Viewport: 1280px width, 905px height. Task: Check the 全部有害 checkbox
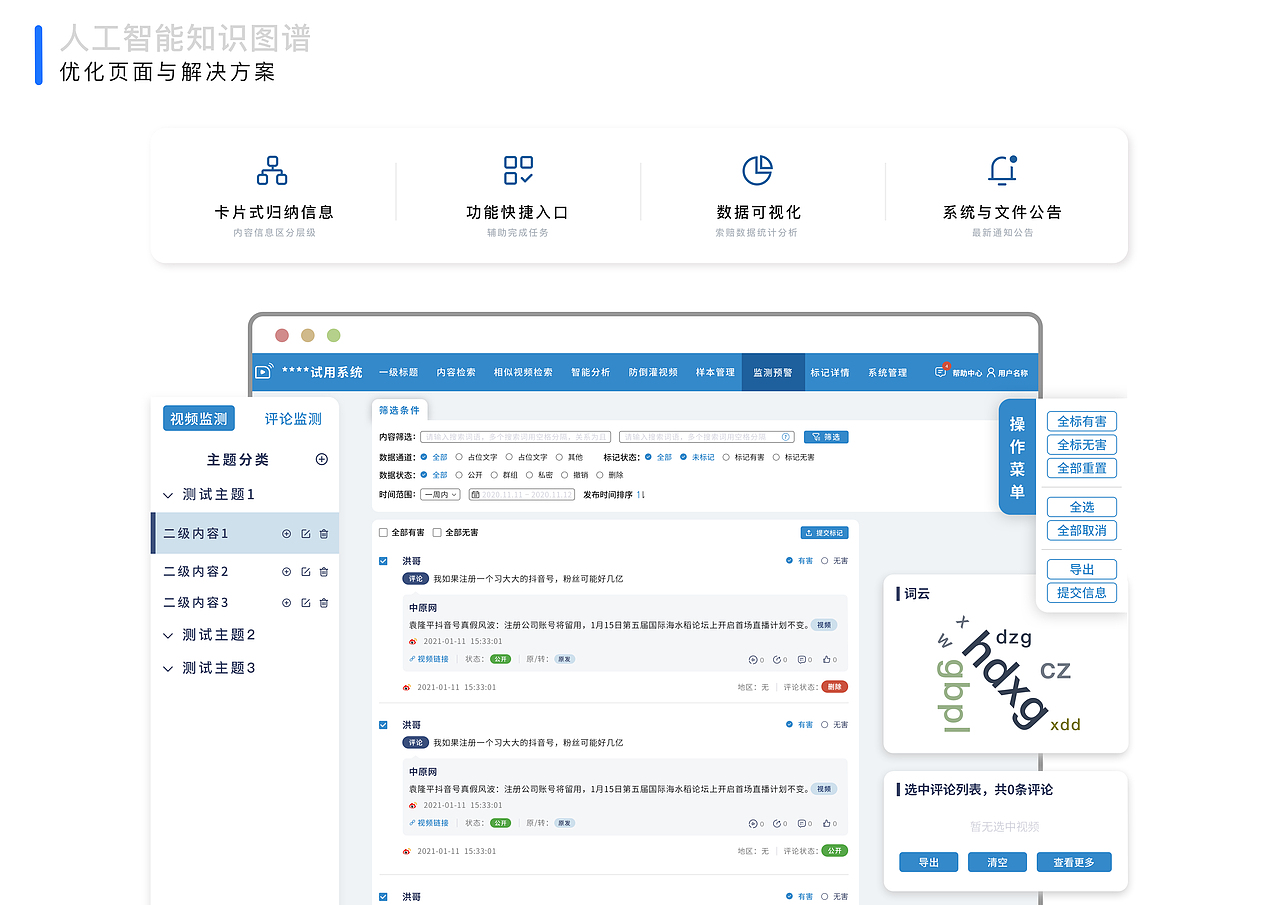pyautogui.click(x=382, y=533)
